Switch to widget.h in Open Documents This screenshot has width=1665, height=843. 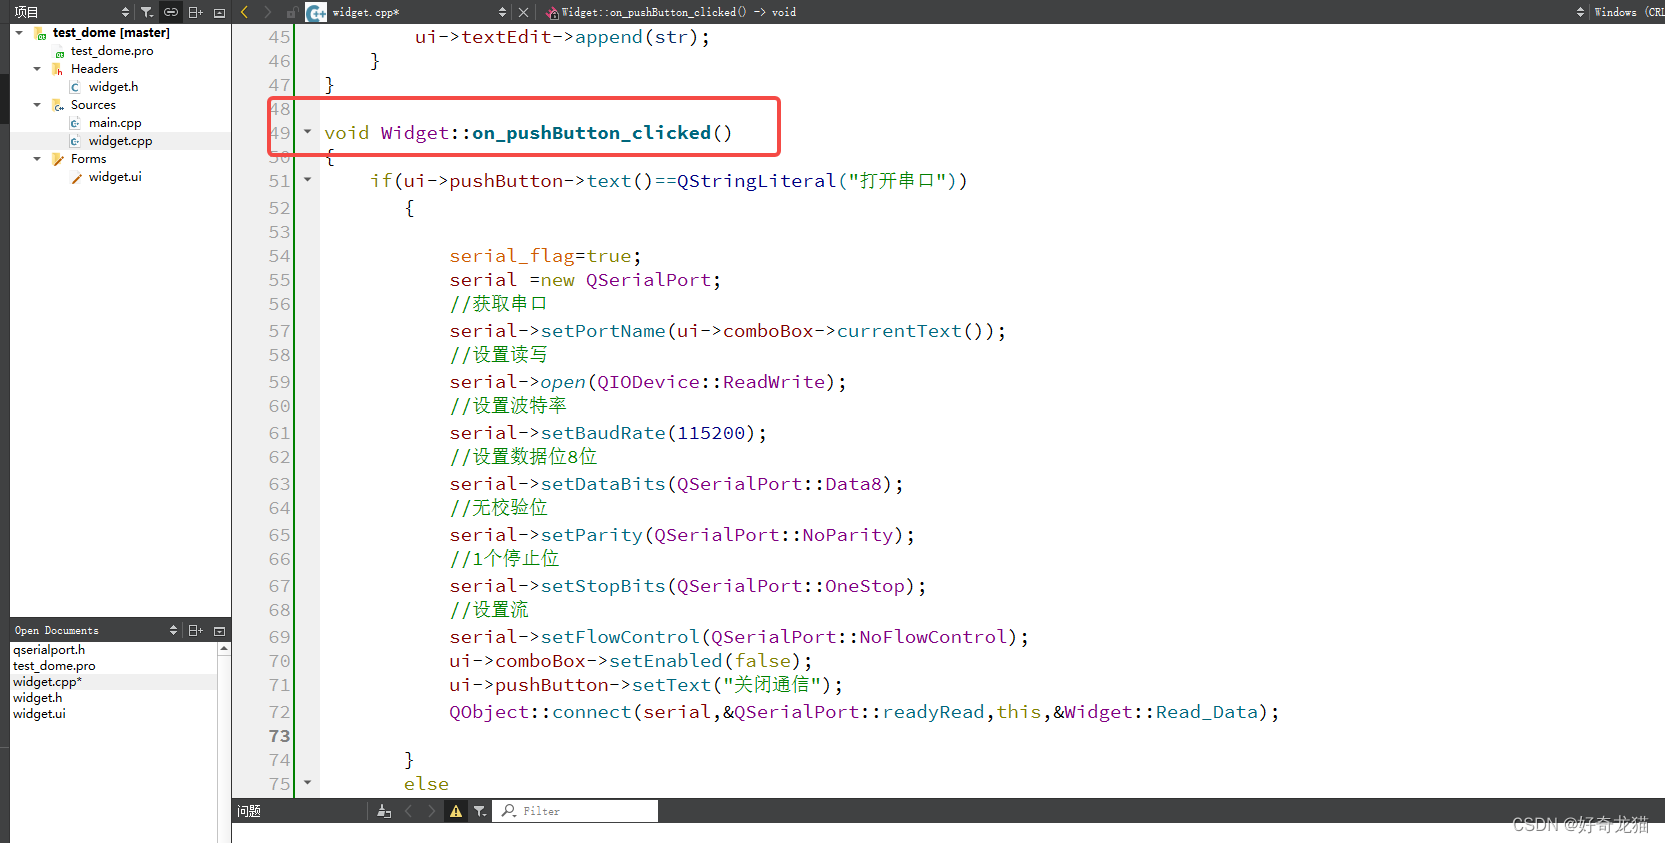click(x=37, y=698)
